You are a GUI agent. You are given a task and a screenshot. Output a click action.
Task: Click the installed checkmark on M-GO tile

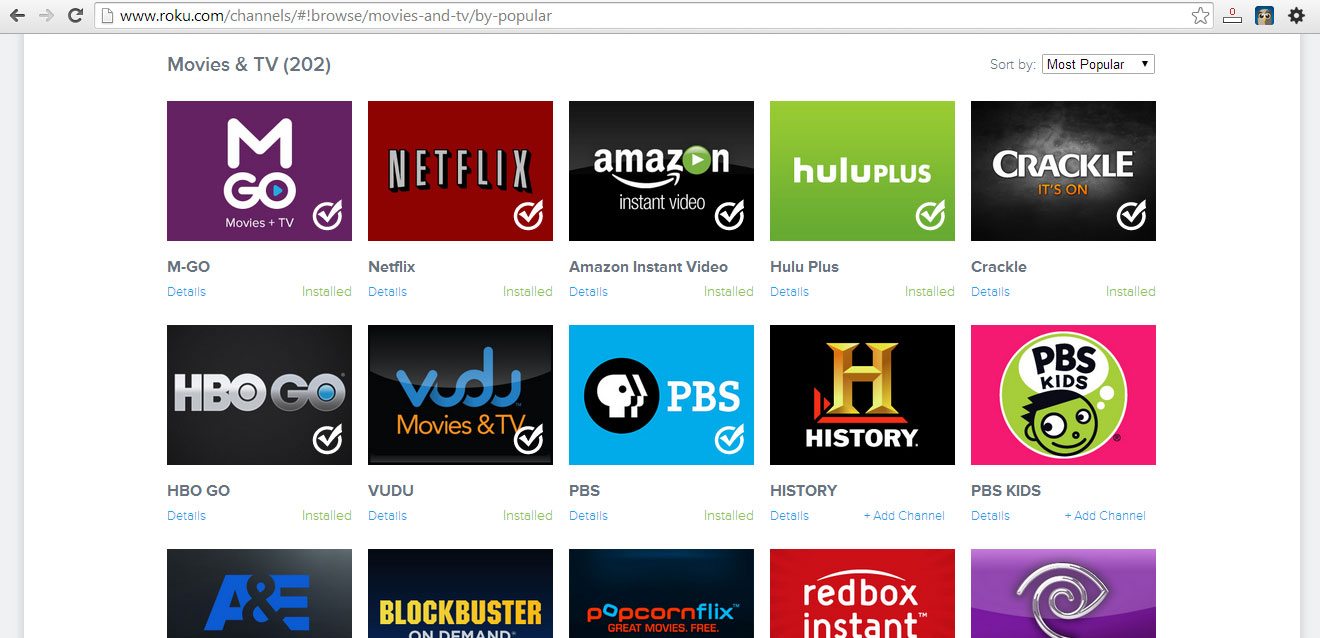(x=328, y=215)
